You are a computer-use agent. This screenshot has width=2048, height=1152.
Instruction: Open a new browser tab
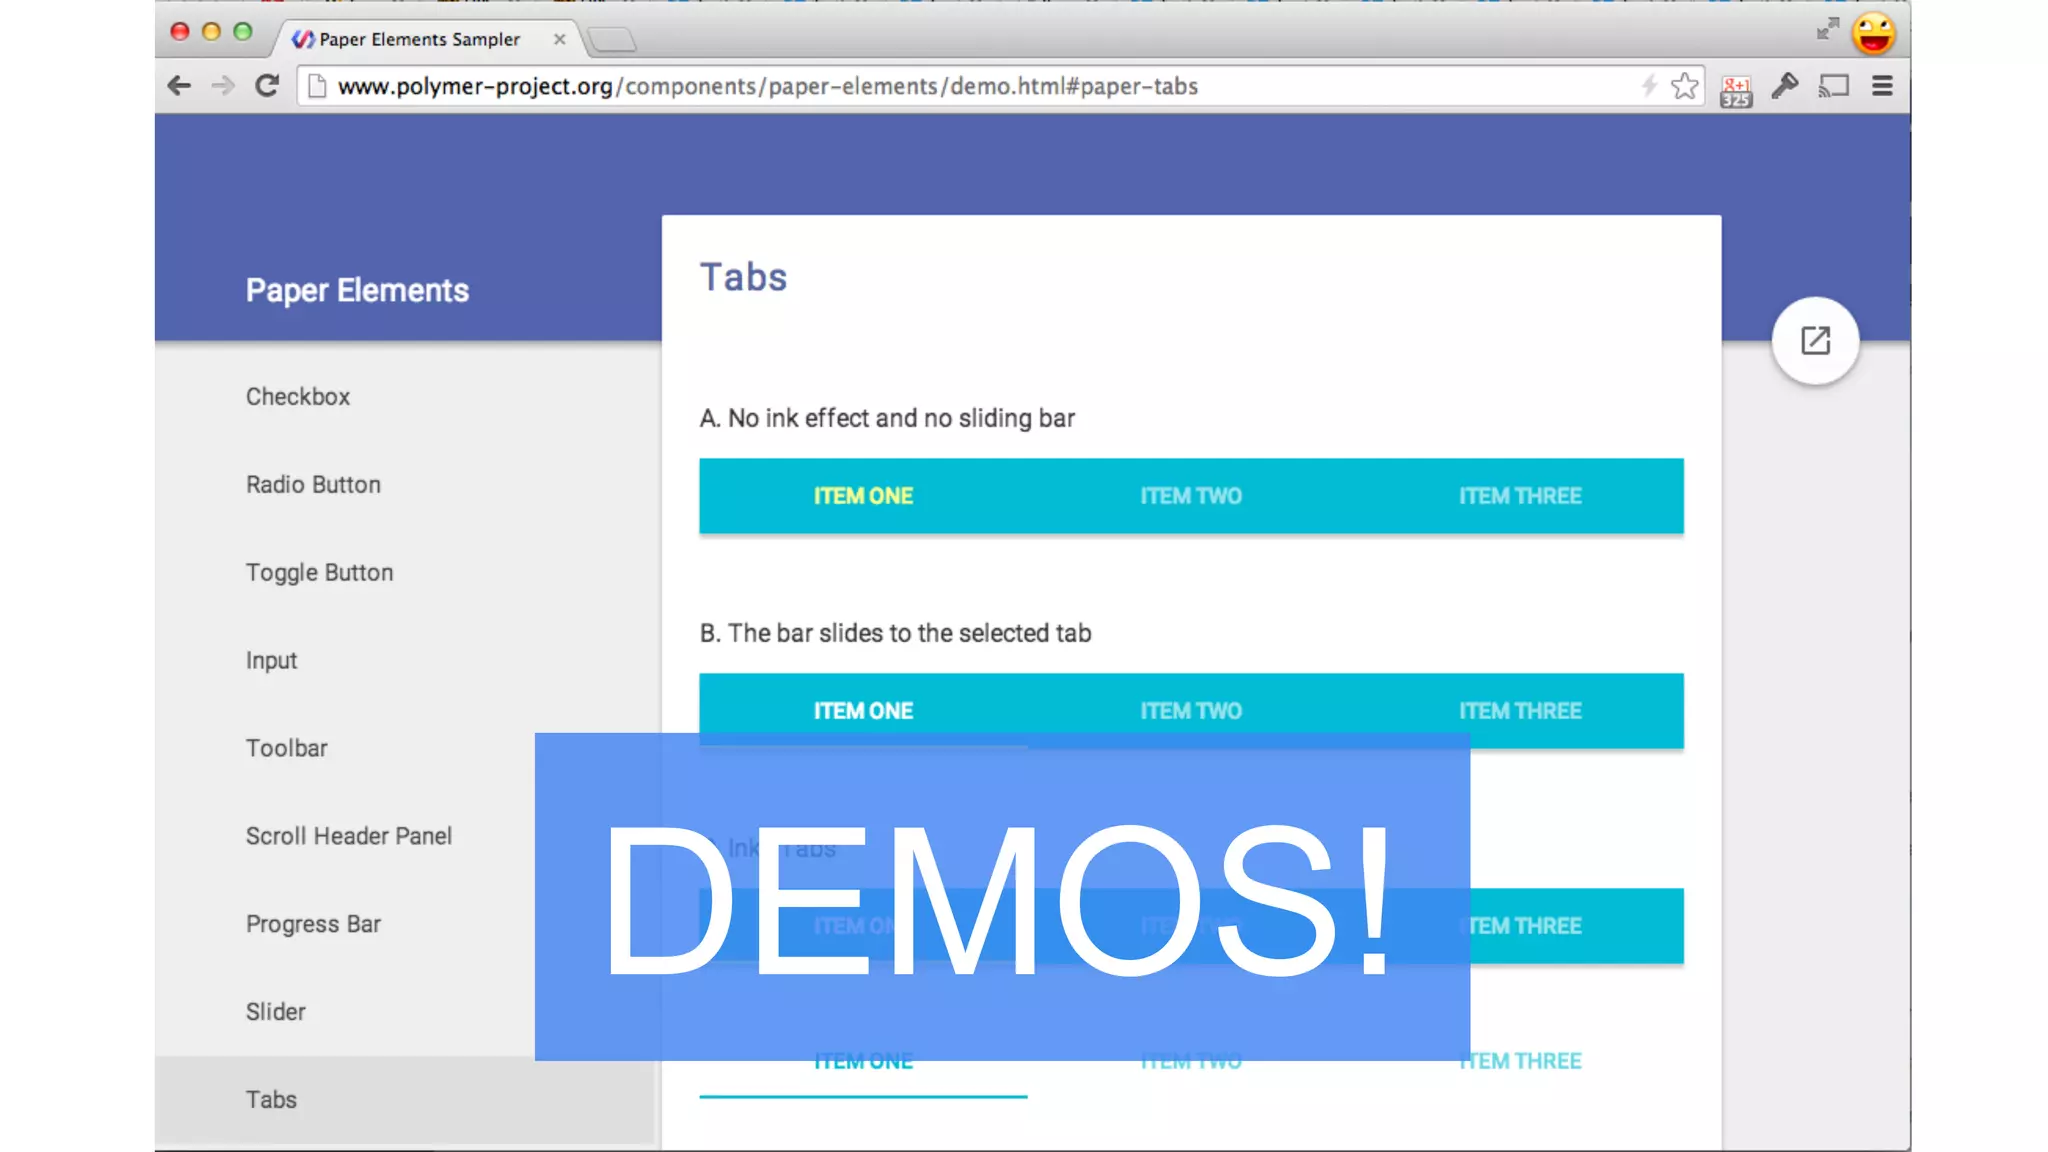pos(612,40)
